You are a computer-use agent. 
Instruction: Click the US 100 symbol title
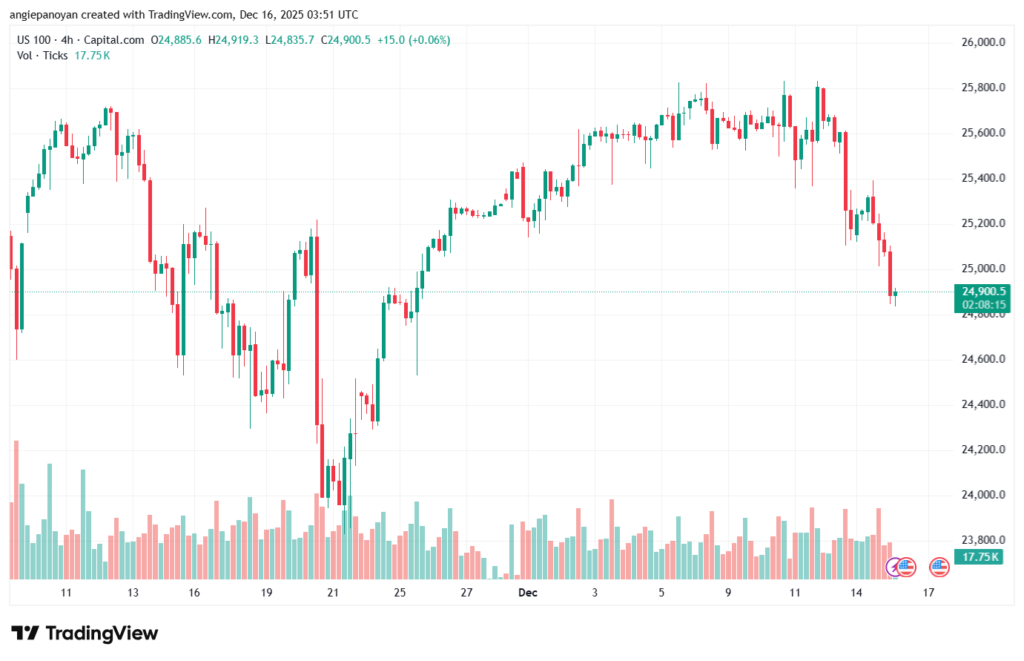[x=37, y=40]
